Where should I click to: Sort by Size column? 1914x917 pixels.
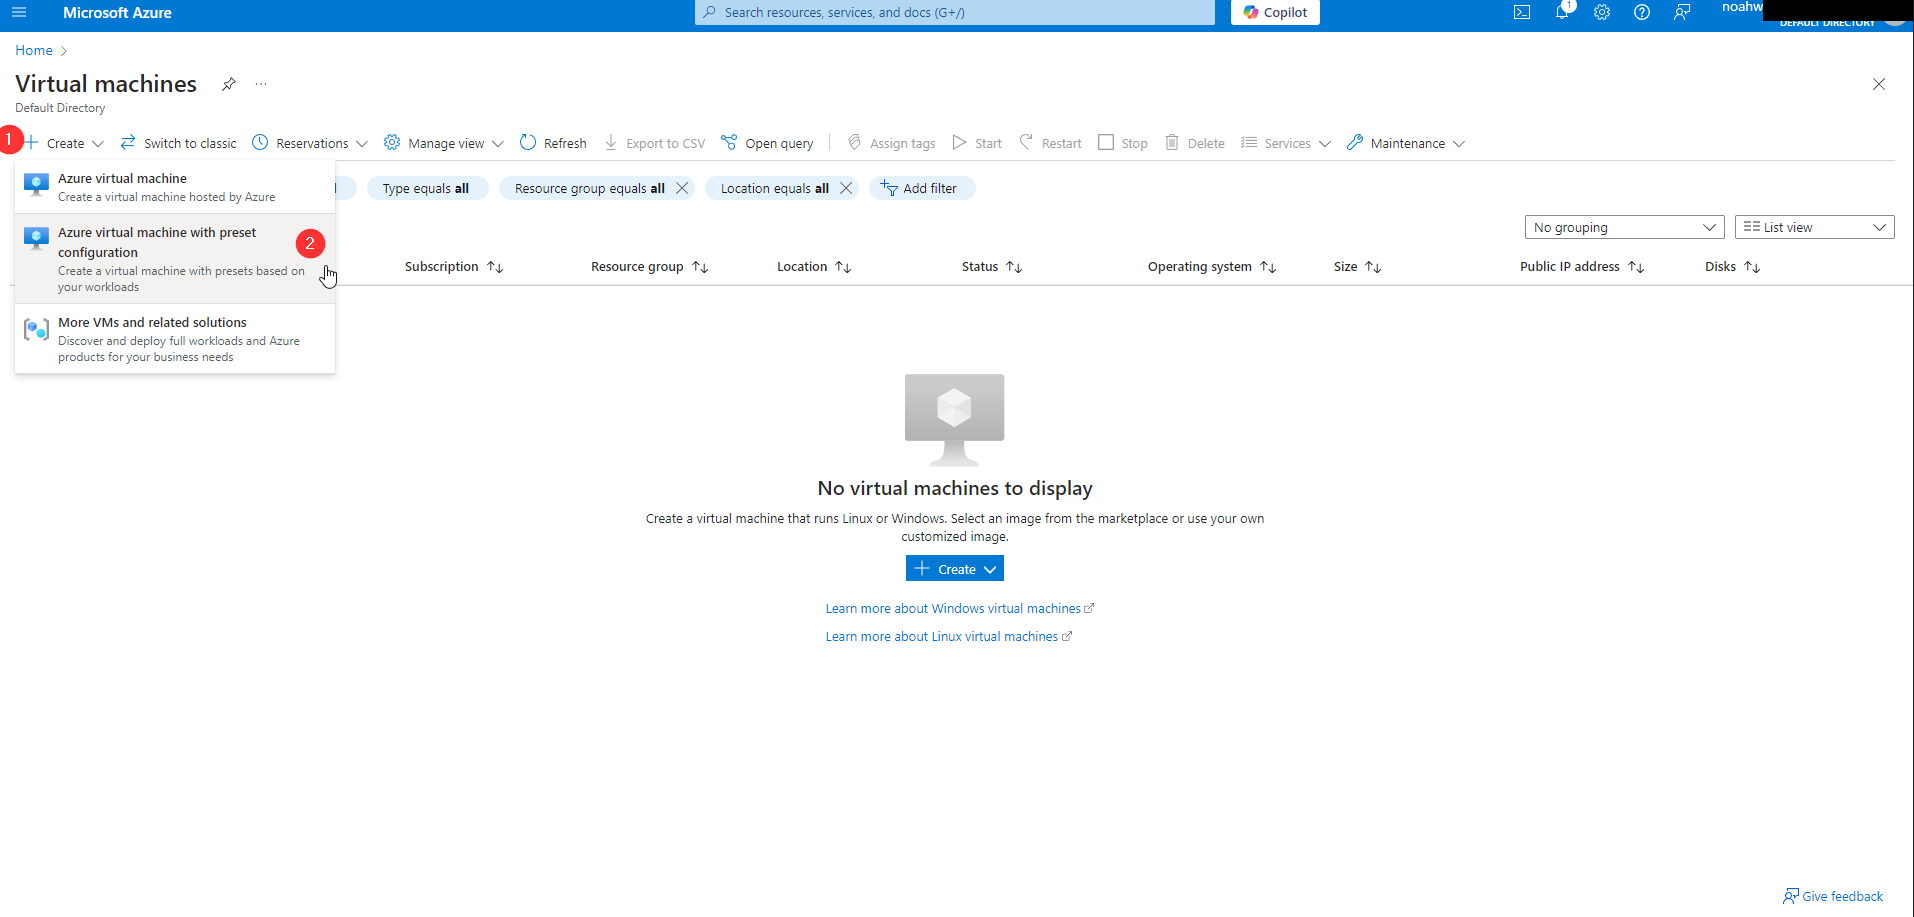pos(1357,267)
